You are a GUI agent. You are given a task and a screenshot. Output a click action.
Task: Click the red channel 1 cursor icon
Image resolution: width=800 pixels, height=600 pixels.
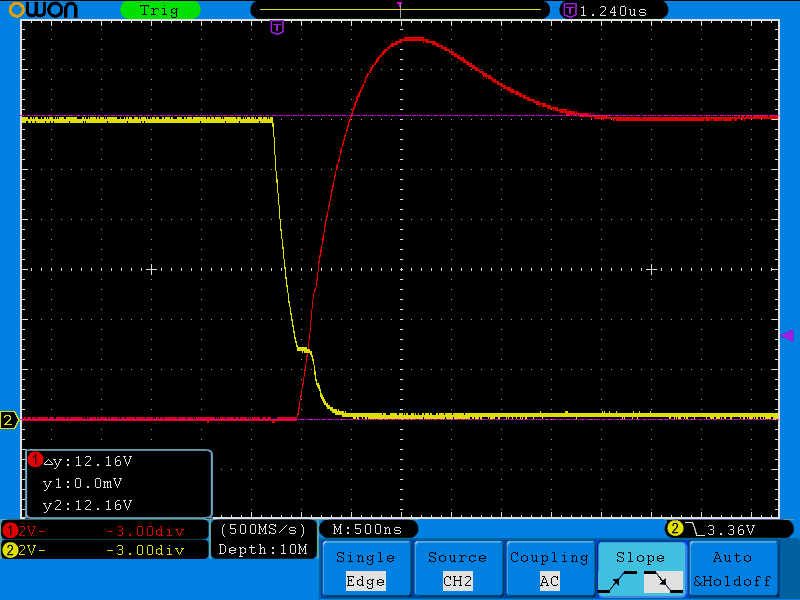35,460
